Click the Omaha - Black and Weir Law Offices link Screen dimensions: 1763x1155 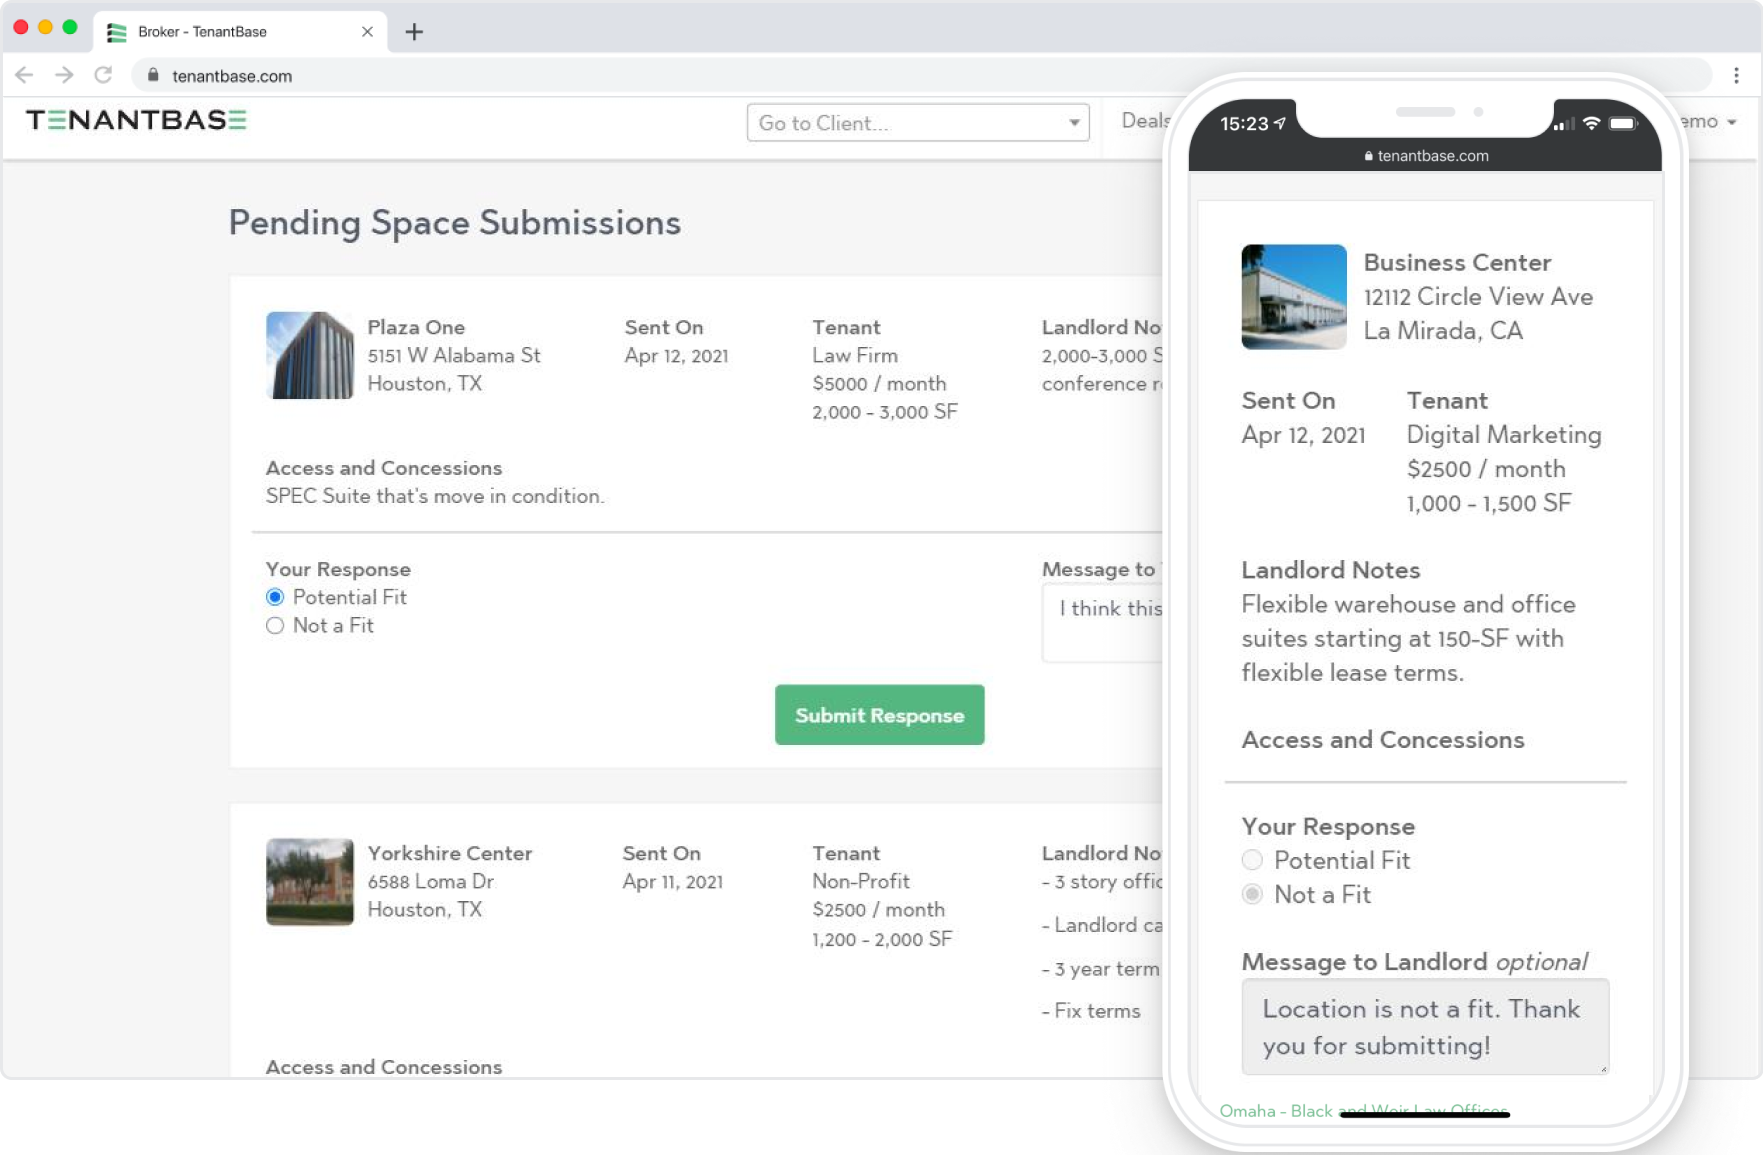pos(1364,1111)
